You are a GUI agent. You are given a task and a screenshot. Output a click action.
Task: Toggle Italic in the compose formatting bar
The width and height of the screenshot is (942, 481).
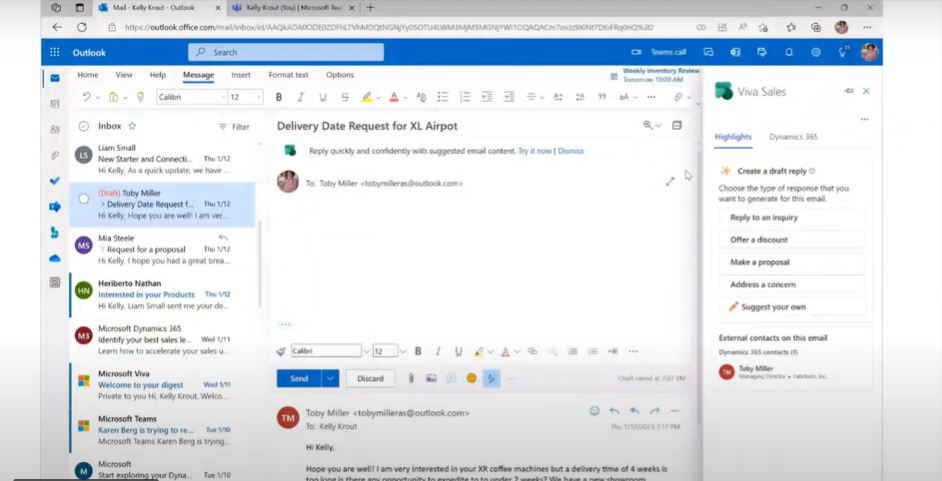[x=438, y=351]
